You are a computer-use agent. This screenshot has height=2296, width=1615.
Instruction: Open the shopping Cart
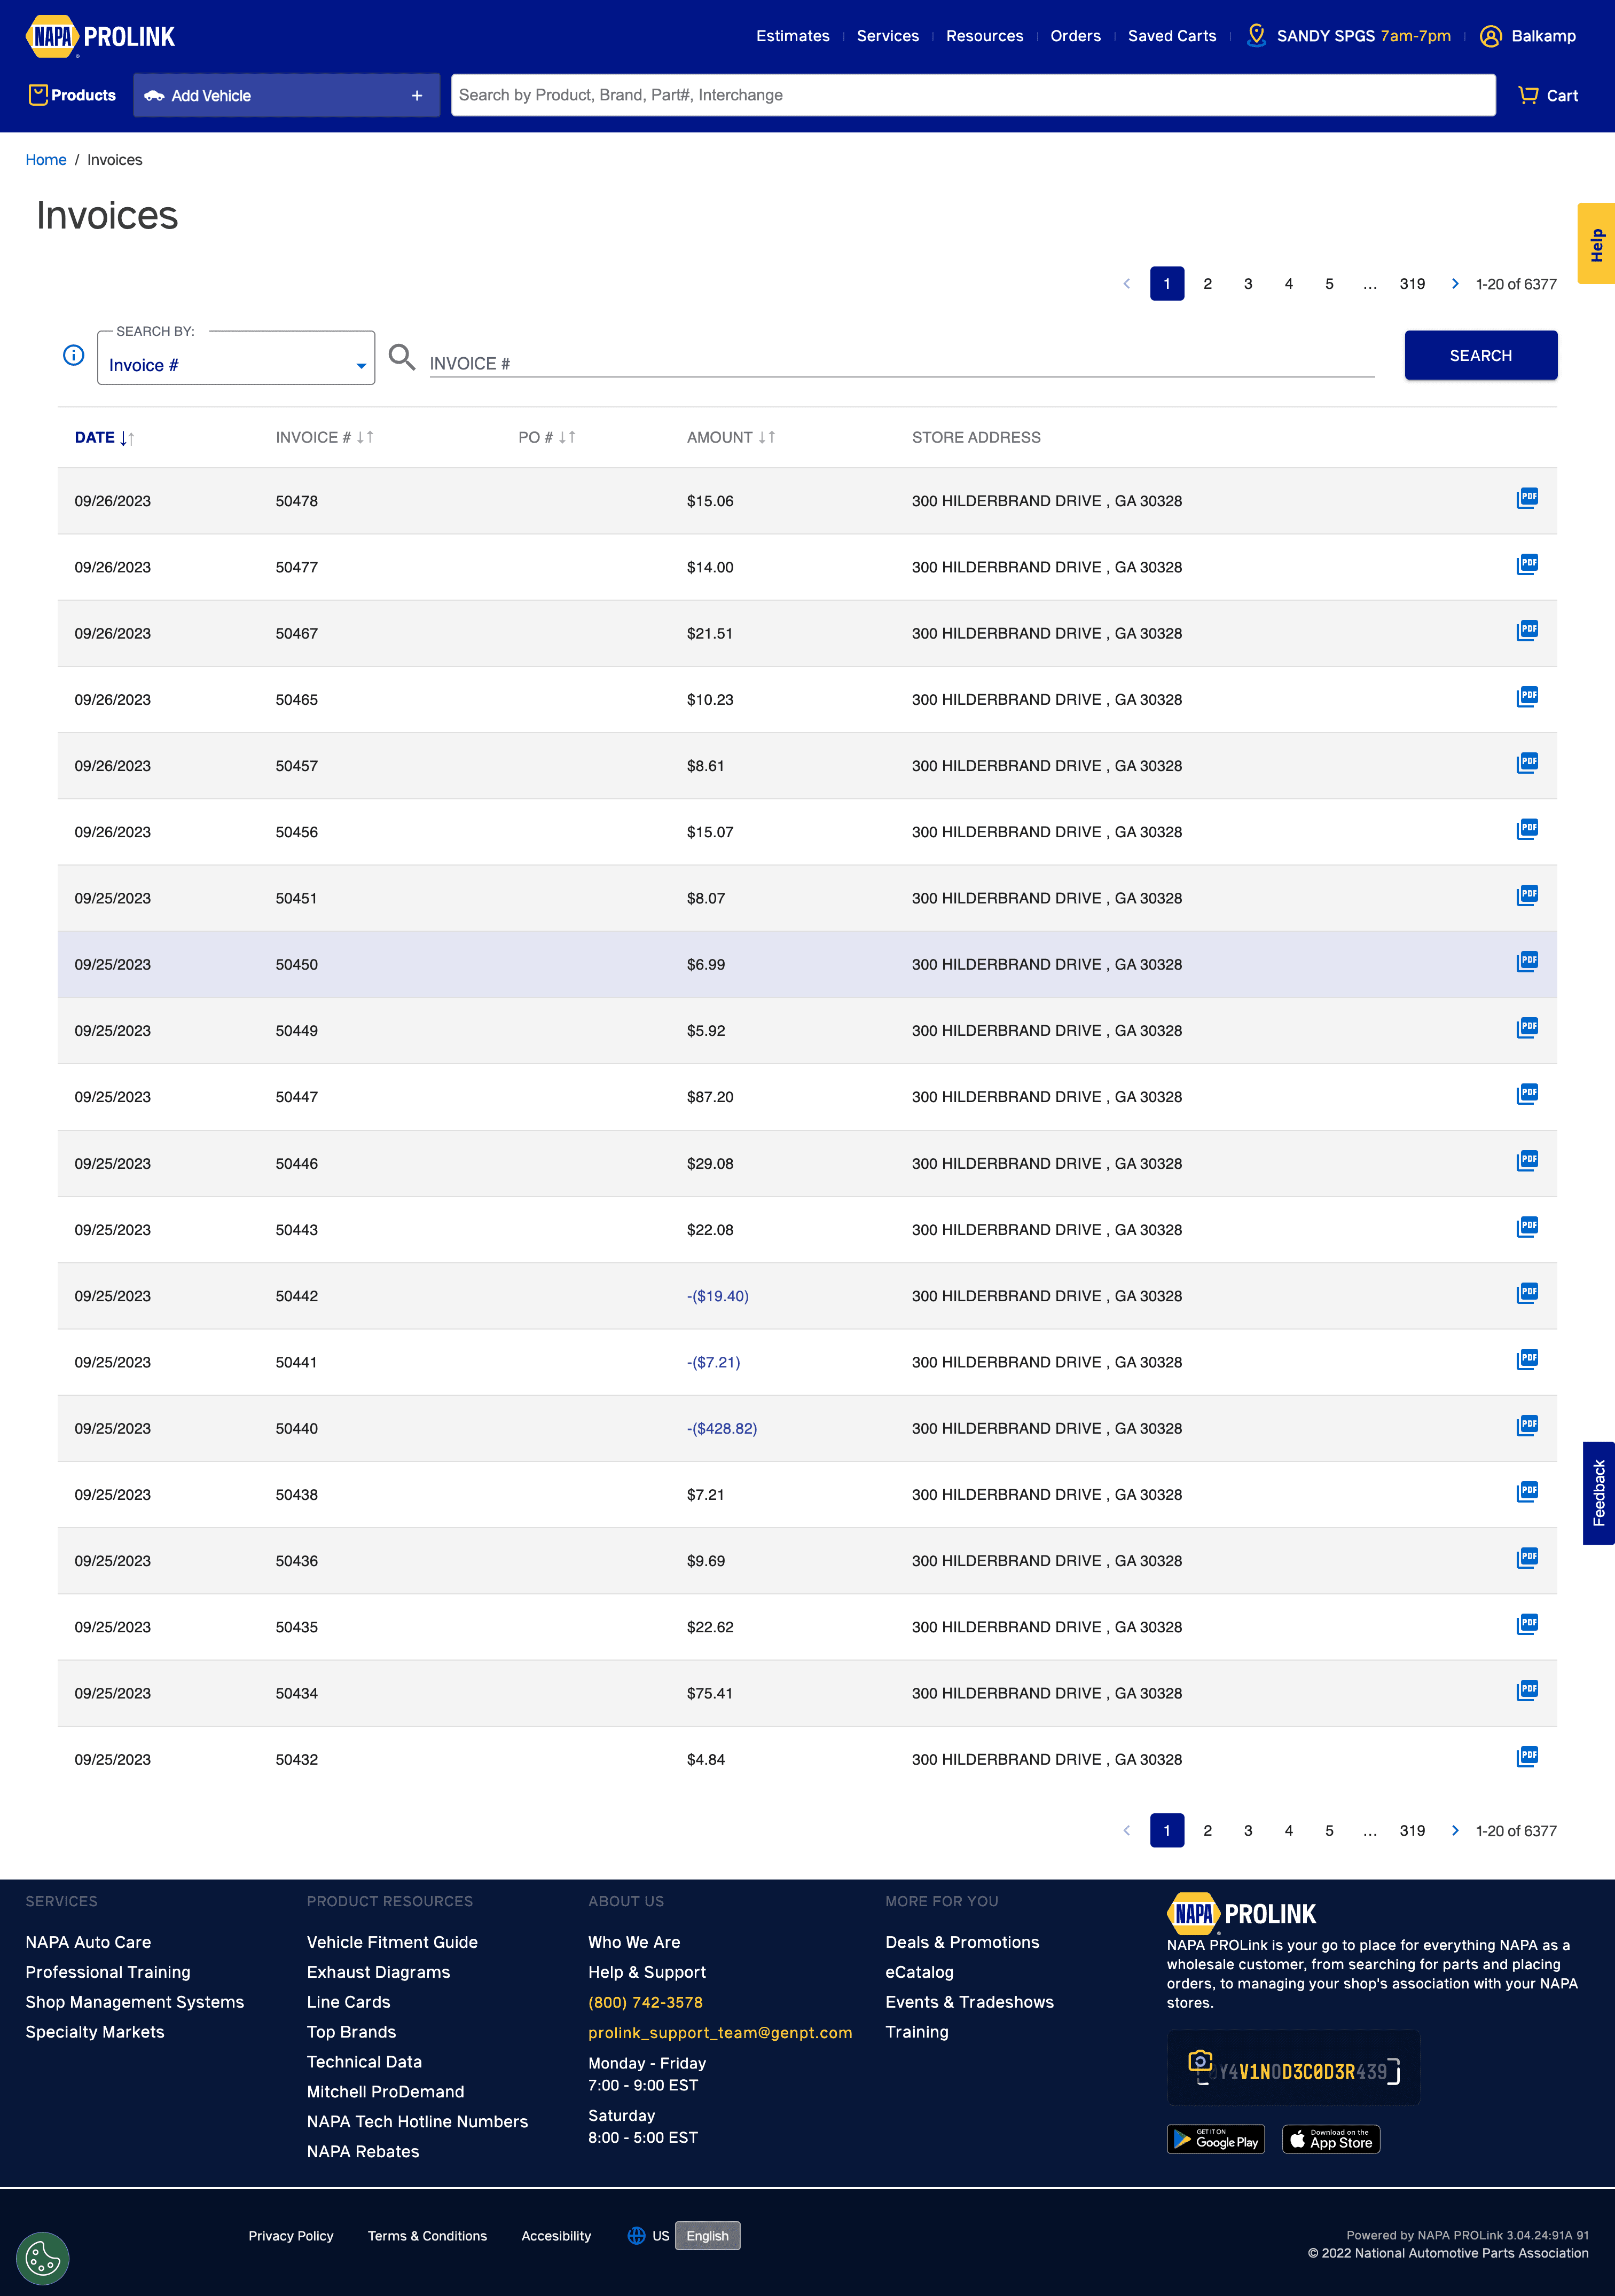pos(1548,95)
